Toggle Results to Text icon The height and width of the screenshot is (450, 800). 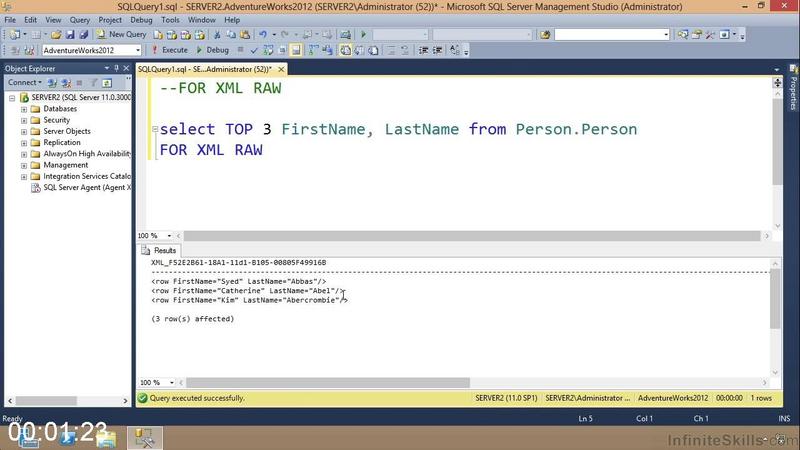(345, 50)
